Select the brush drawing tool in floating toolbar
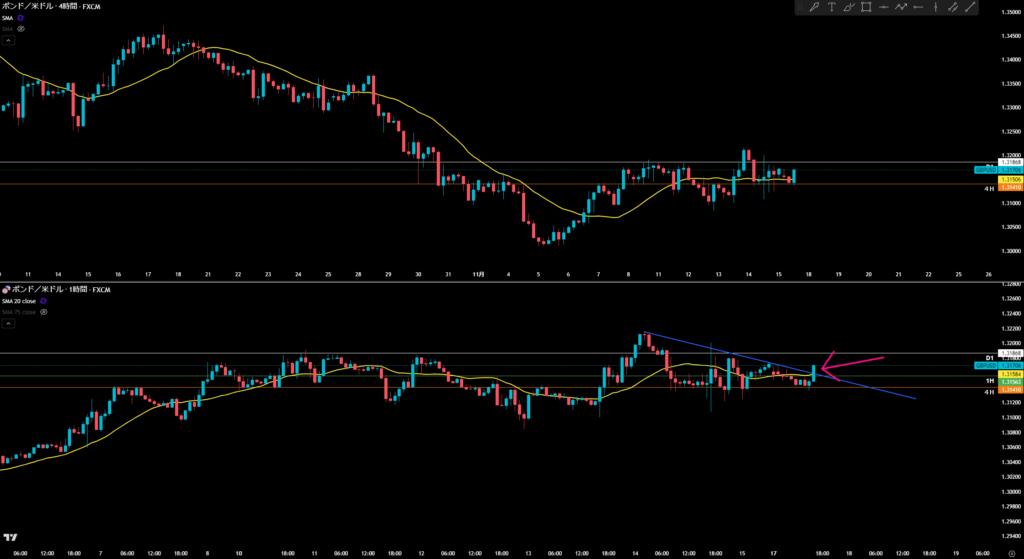 tap(815, 8)
